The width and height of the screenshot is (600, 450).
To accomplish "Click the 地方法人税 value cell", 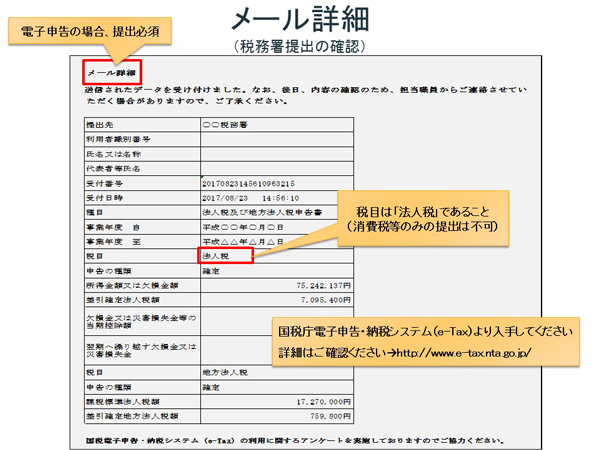I will [x=224, y=372].
